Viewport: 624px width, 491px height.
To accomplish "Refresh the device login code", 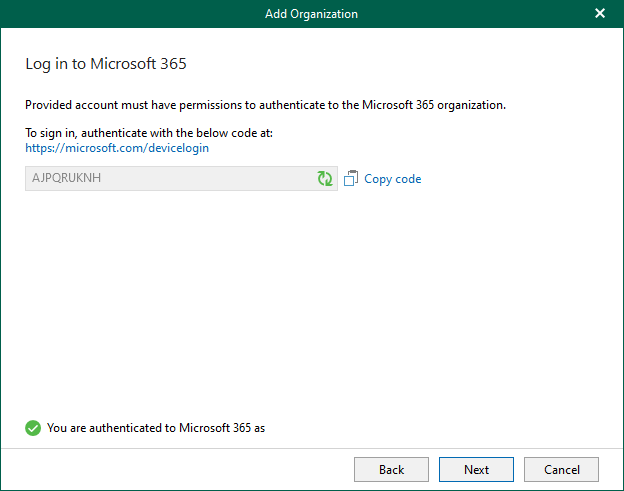I will click(325, 179).
